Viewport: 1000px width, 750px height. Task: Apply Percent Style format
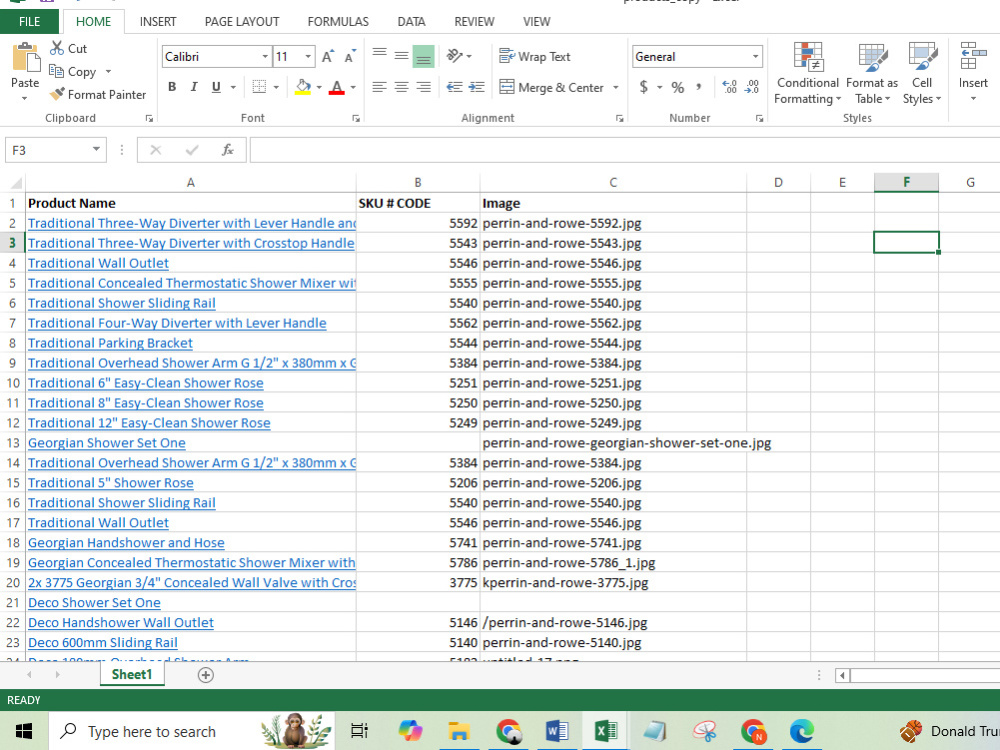click(677, 87)
